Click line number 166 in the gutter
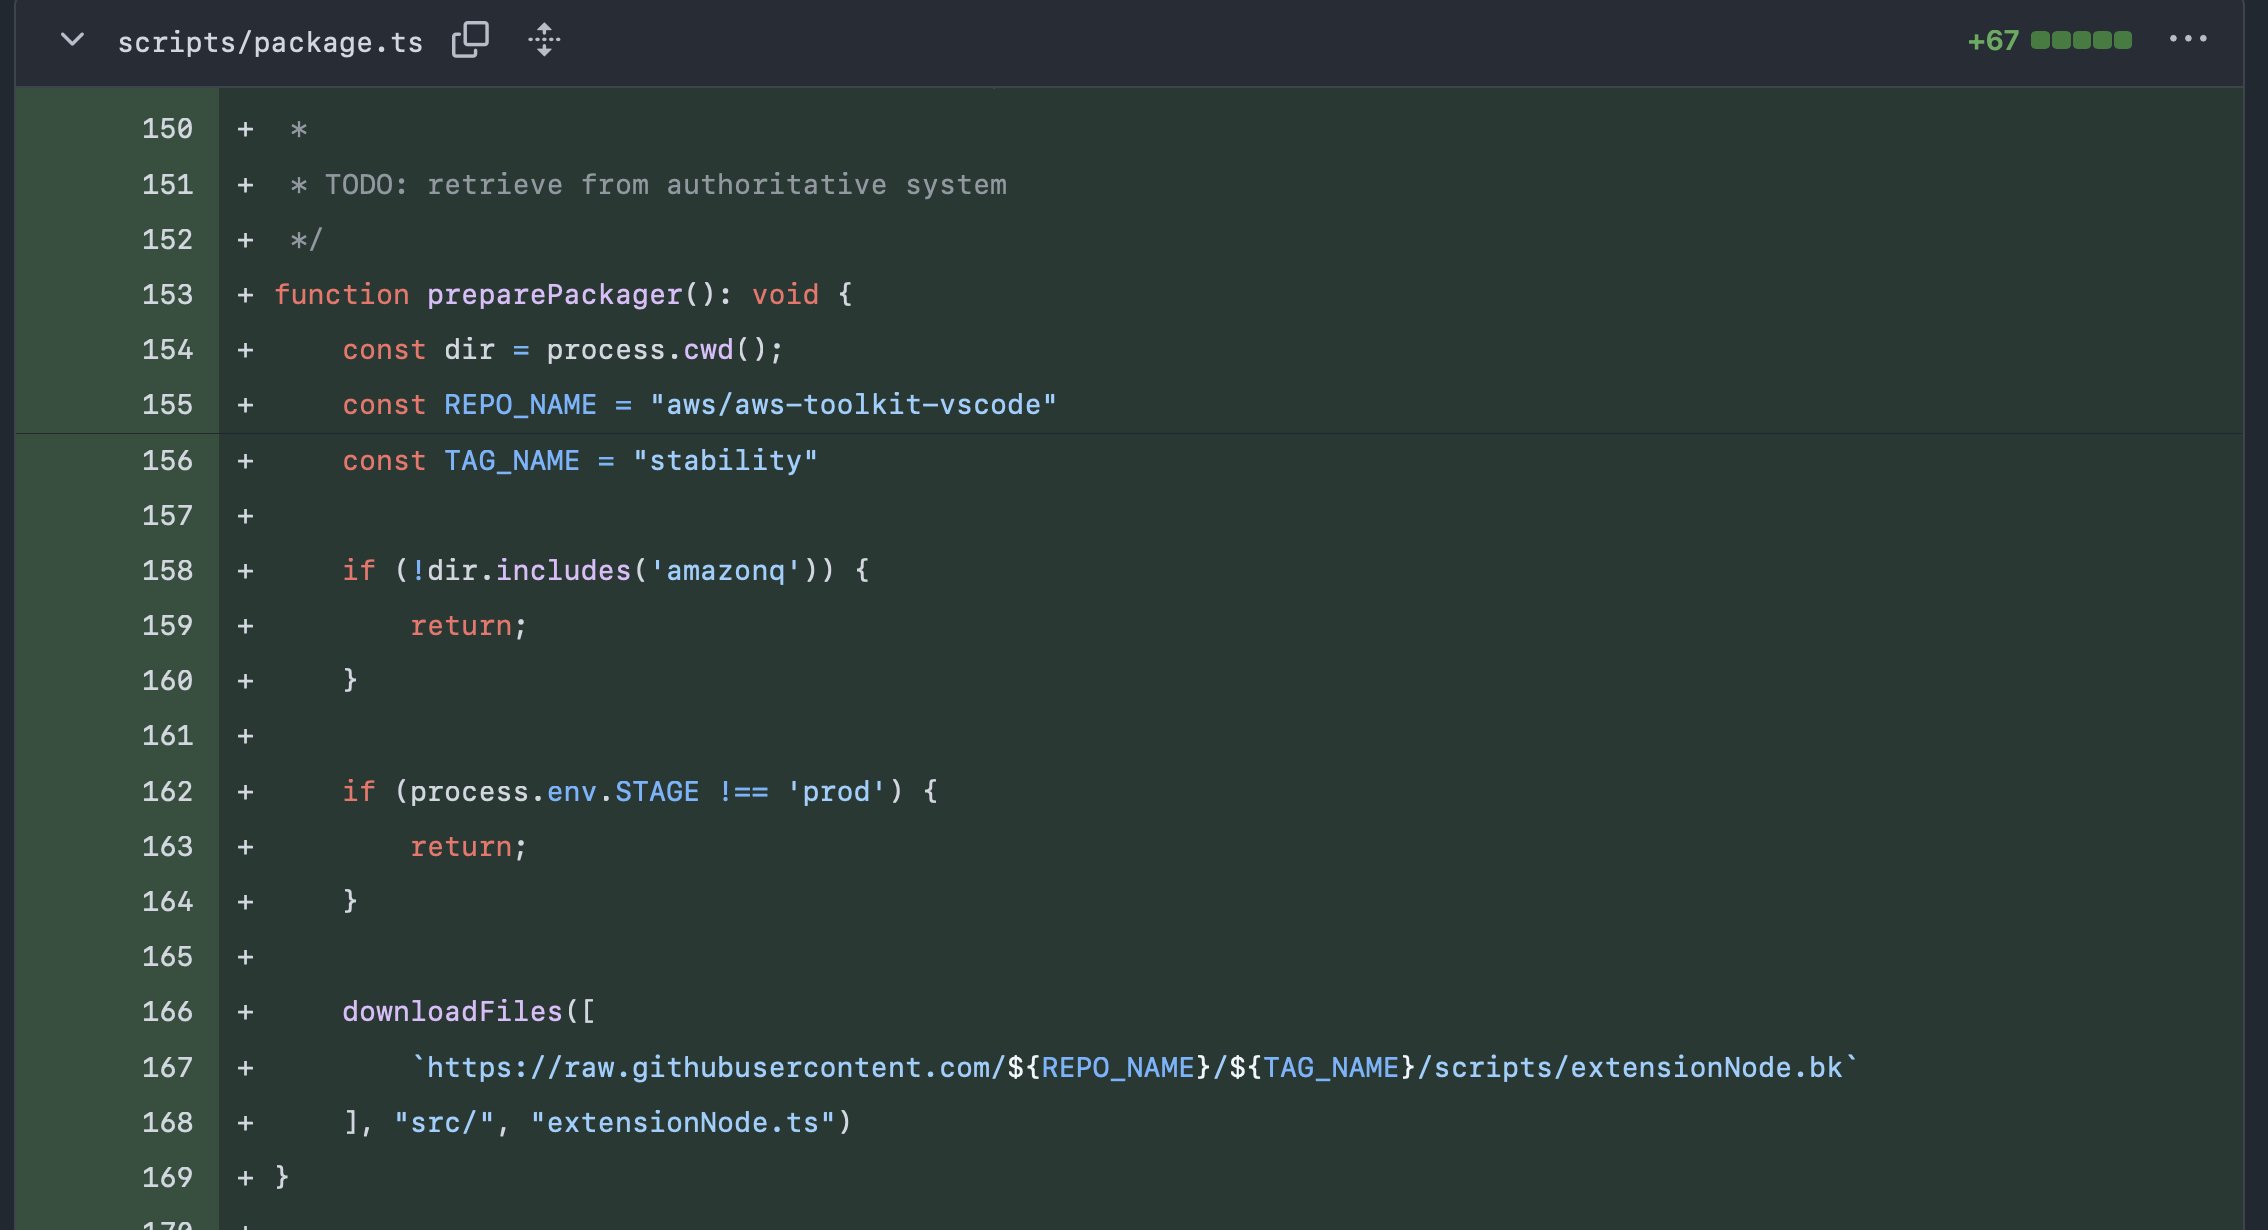The width and height of the screenshot is (2268, 1230). 169,1011
